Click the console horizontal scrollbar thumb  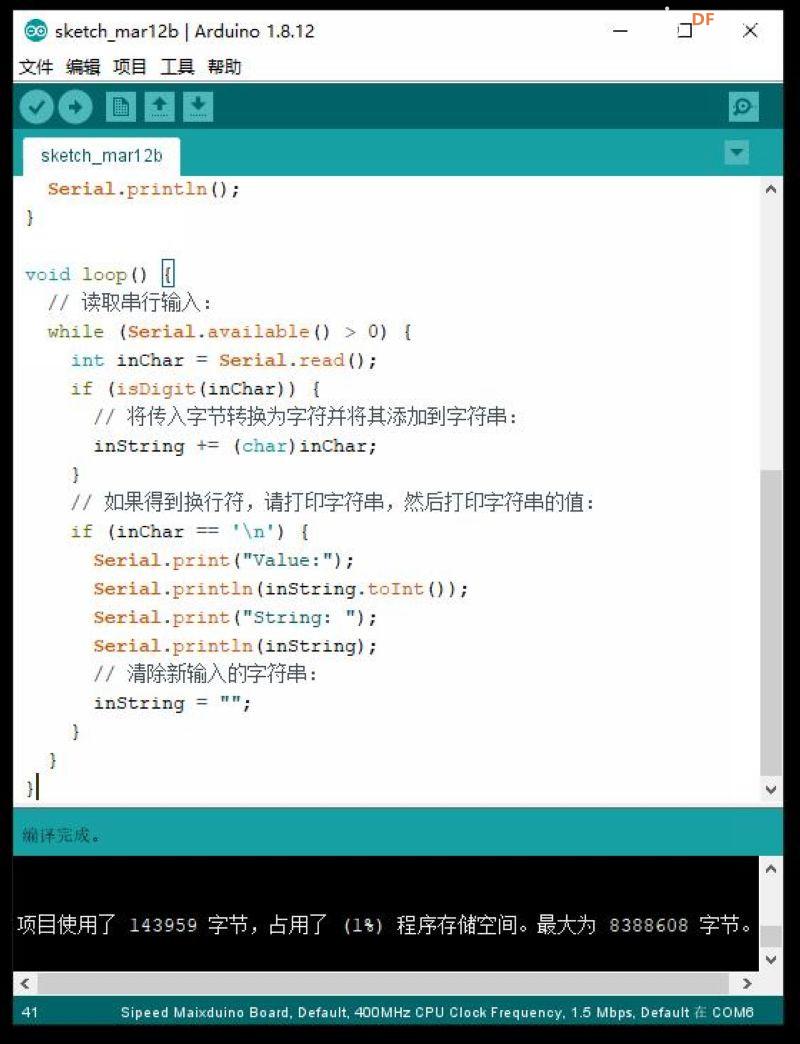tap(383, 983)
